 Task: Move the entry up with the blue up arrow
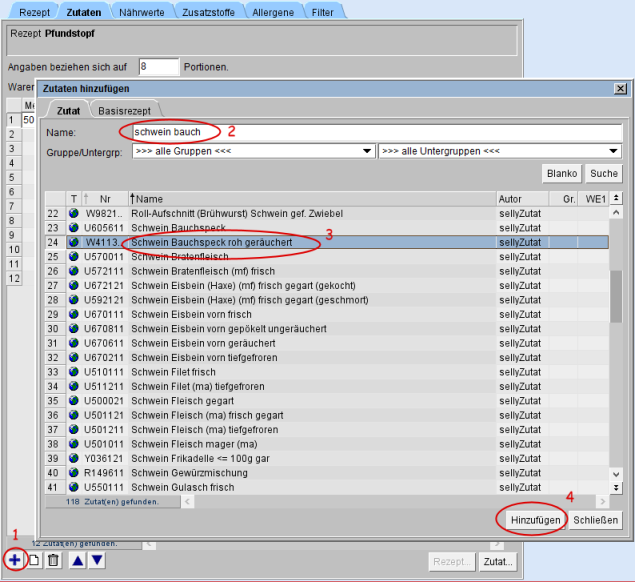(78, 560)
